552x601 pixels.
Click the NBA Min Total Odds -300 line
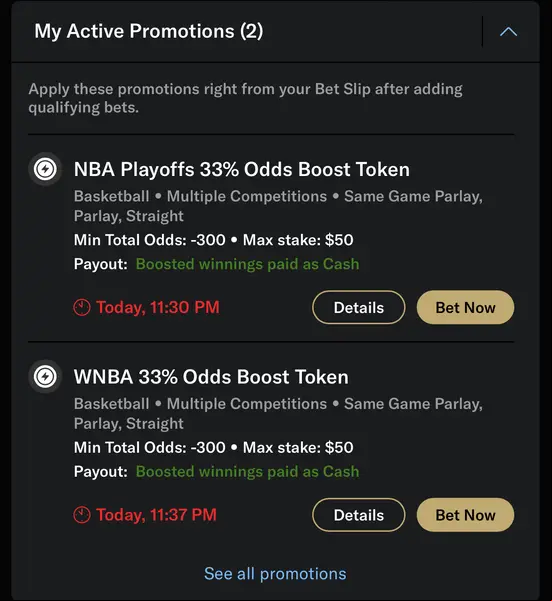pyautogui.click(x=214, y=240)
